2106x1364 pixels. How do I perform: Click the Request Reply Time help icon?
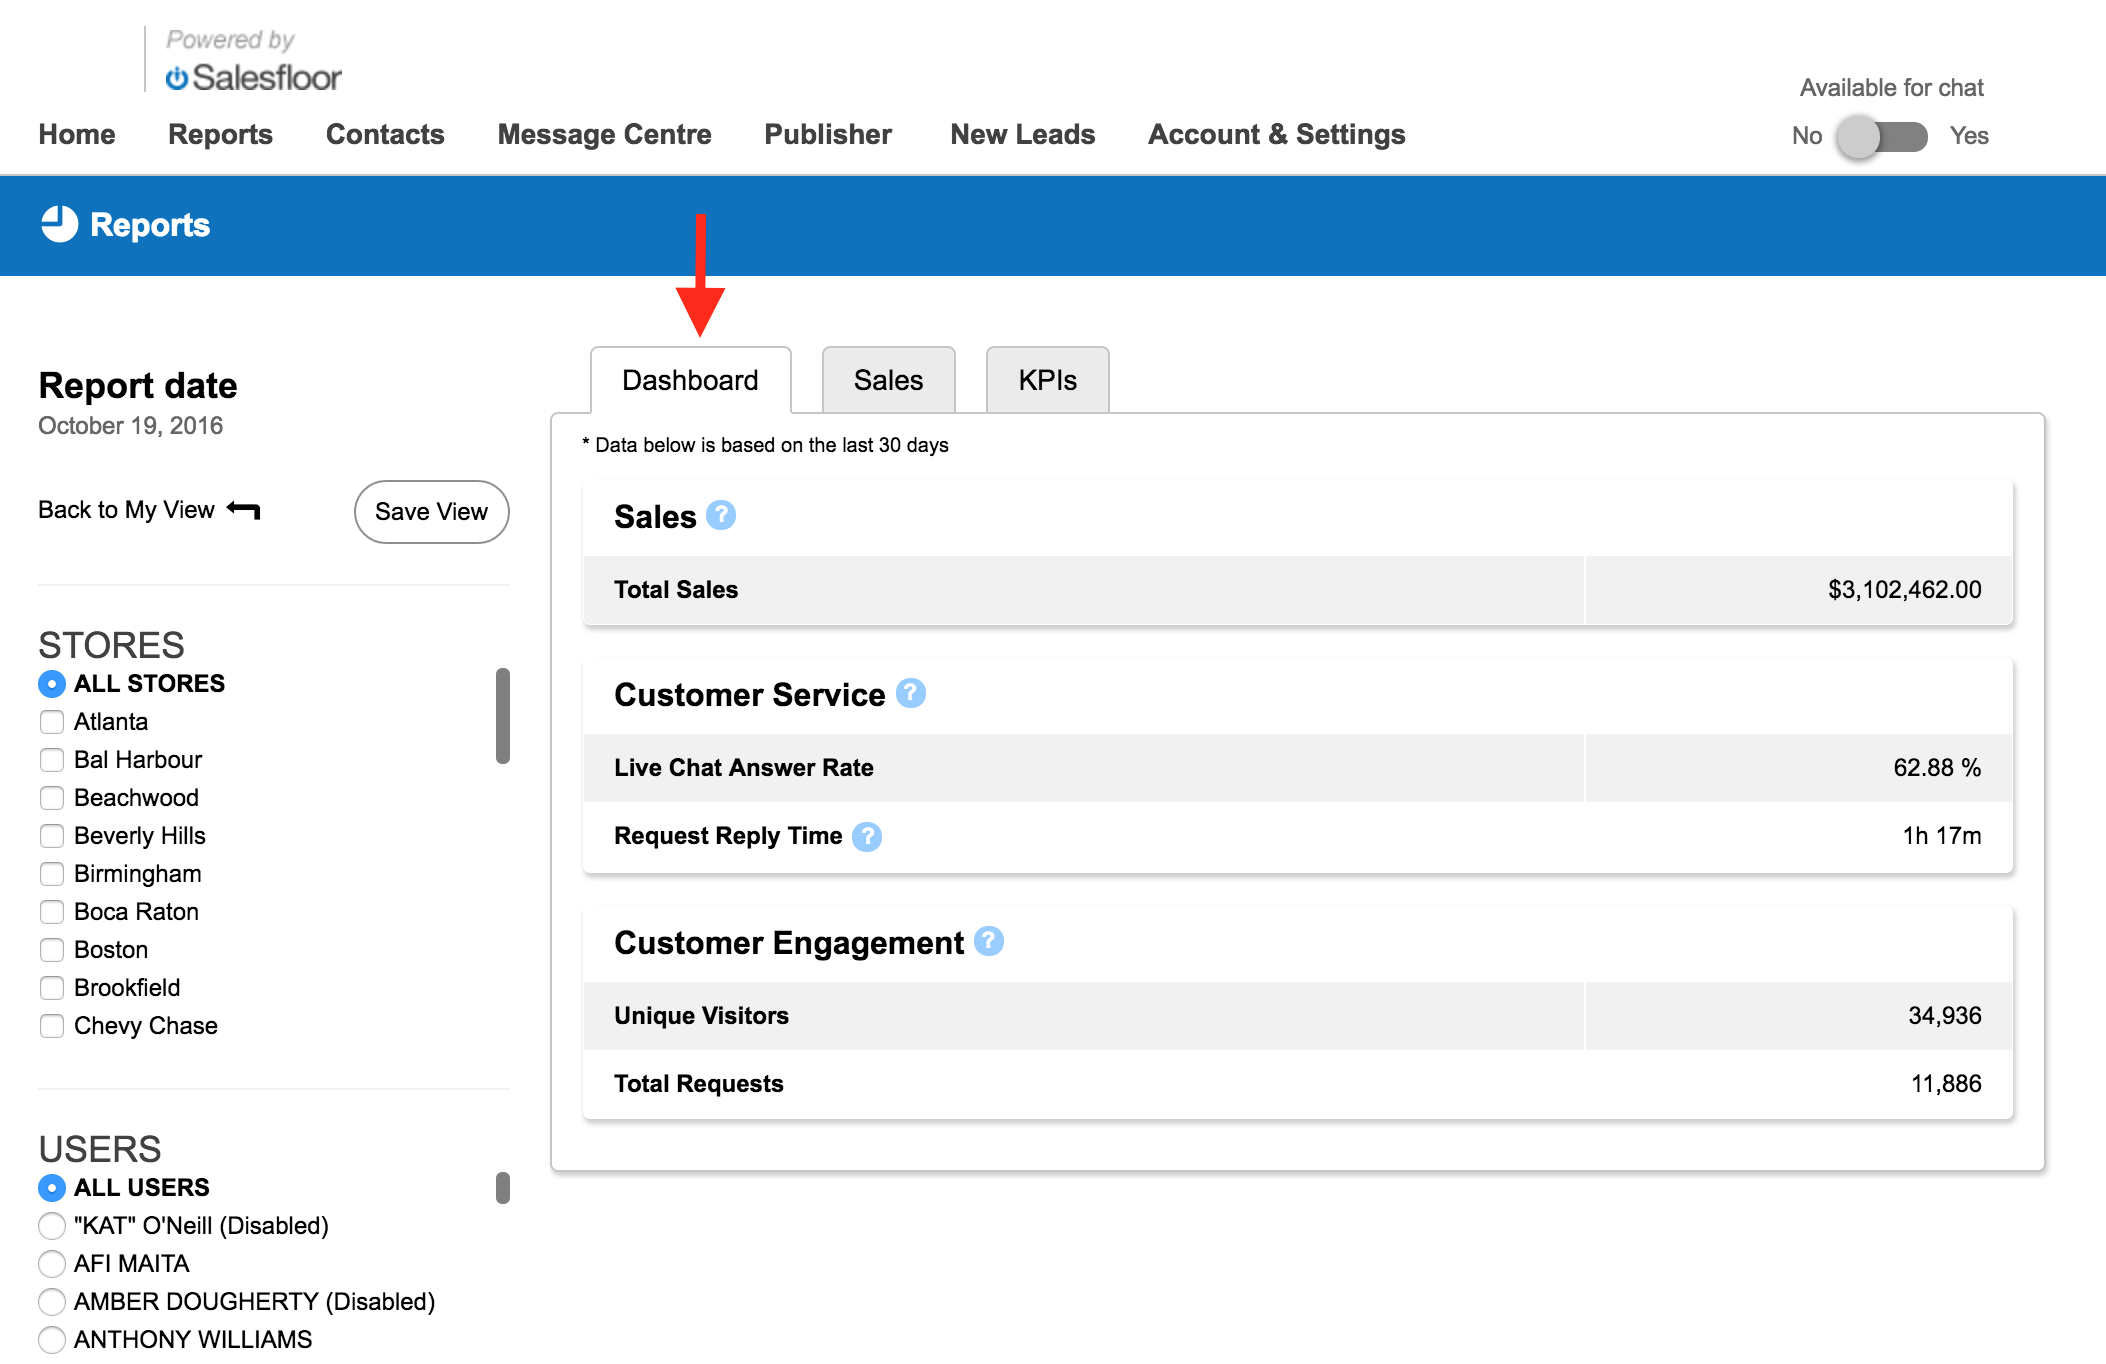tap(866, 836)
